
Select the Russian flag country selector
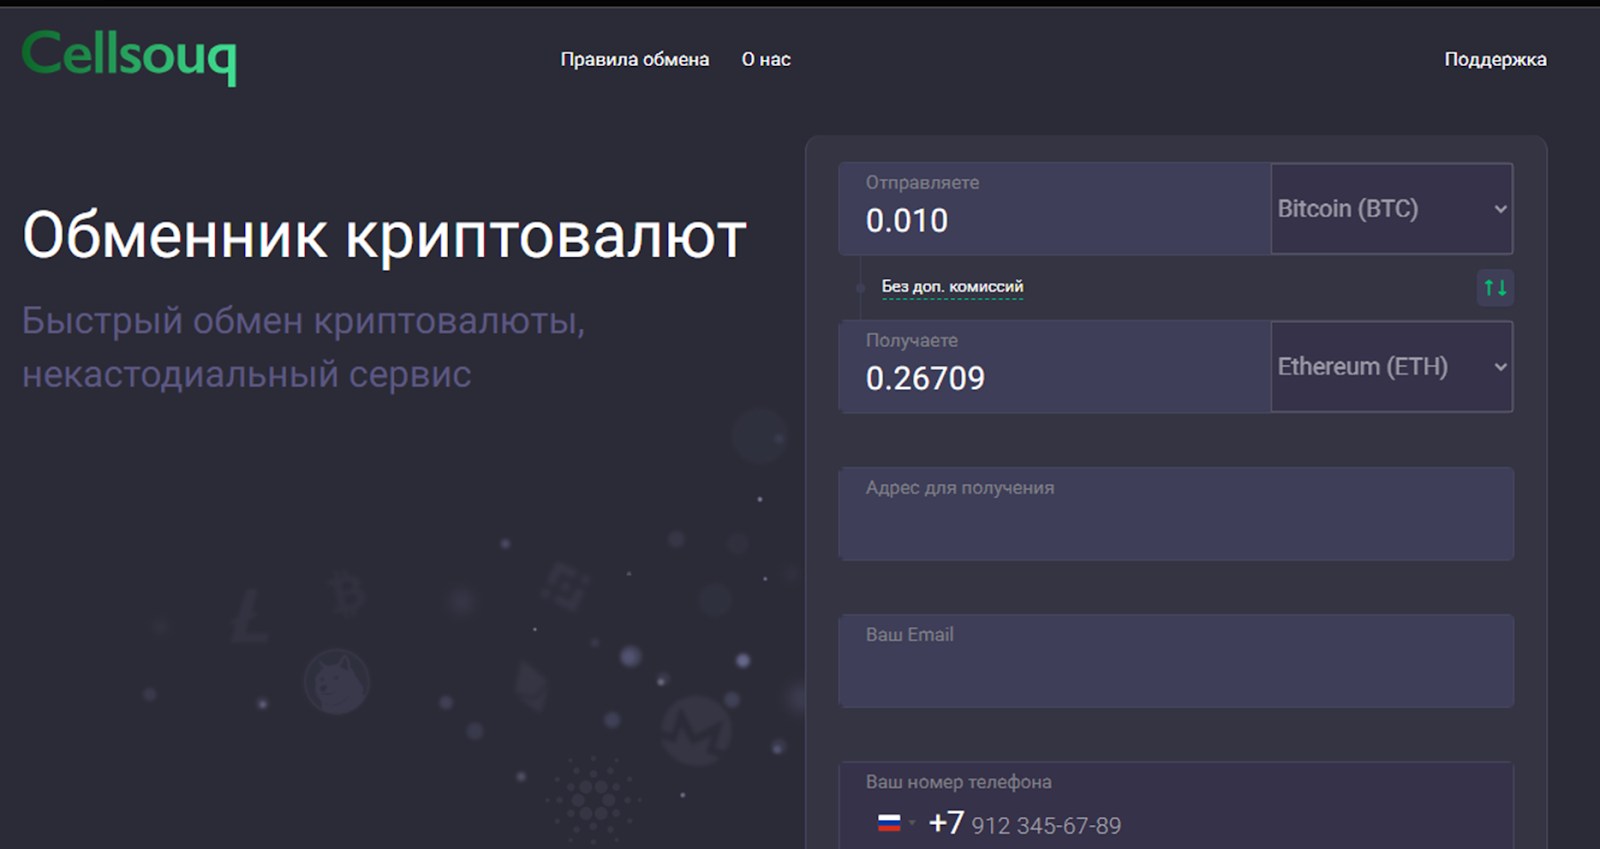point(895,823)
